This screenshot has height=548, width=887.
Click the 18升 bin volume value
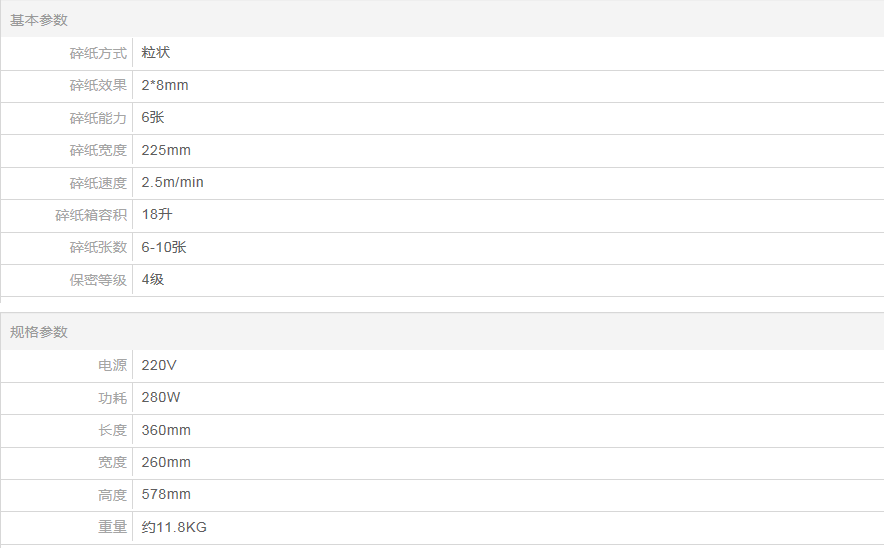point(158,215)
